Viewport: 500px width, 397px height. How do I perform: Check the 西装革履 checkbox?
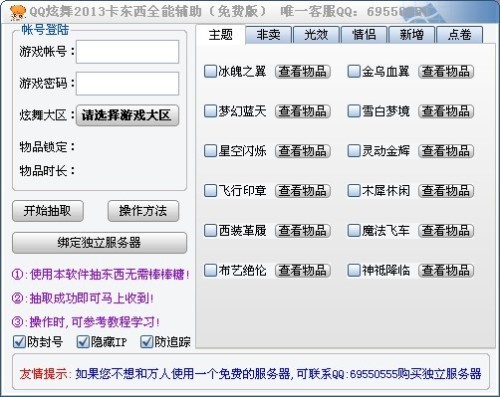click(x=210, y=230)
